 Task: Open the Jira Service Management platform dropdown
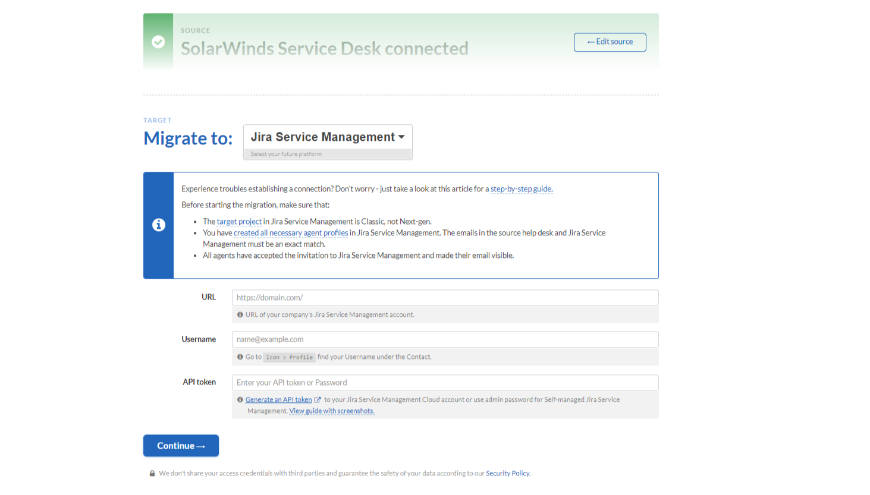coord(328,137)
